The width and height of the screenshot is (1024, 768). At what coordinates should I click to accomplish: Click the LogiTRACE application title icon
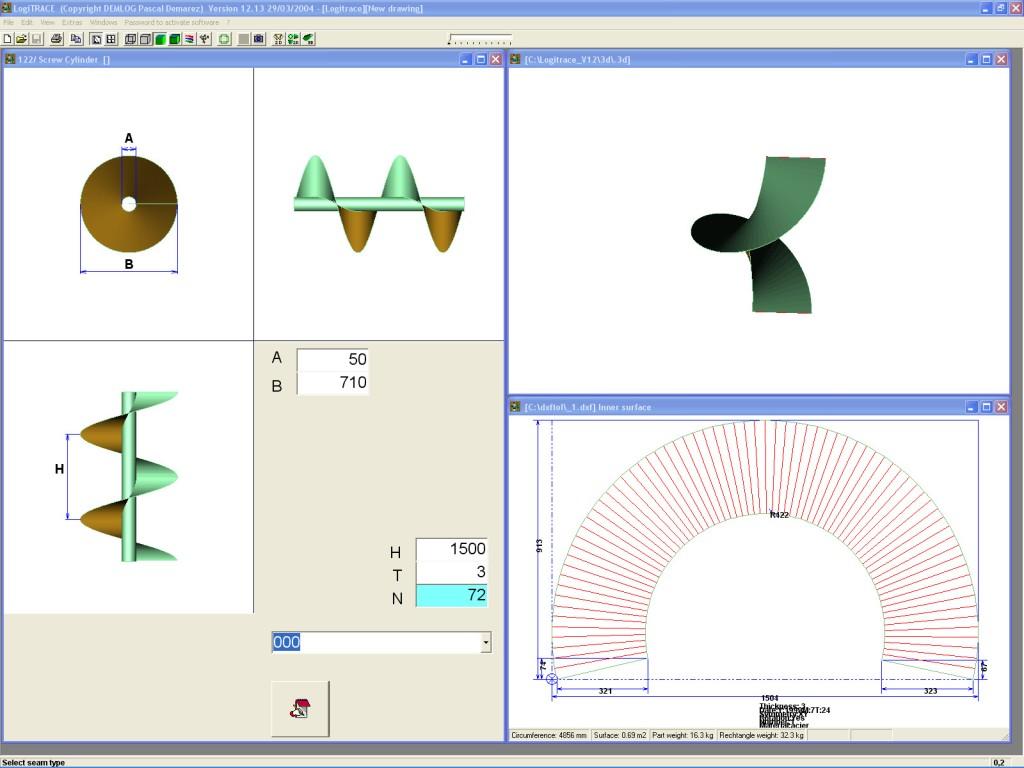click(x=7, y=8)
